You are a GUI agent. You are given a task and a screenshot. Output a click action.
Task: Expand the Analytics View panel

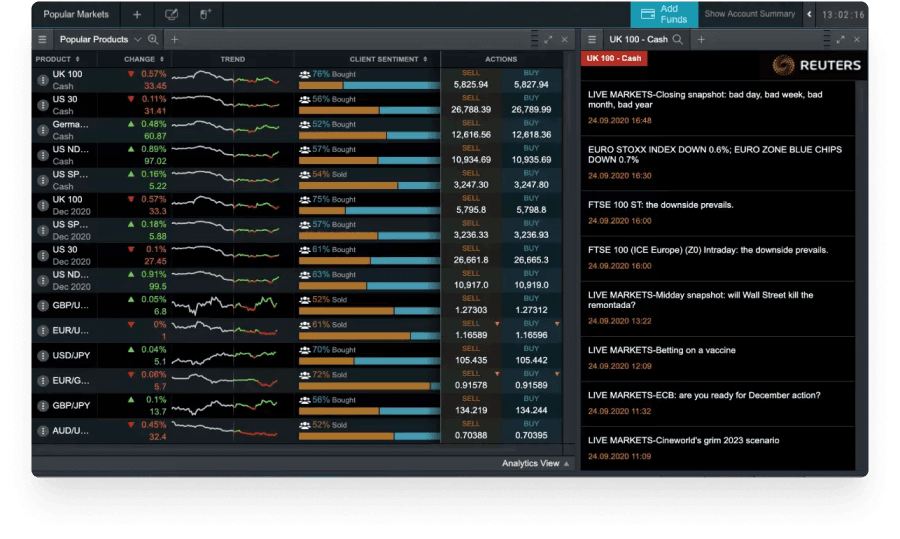point(536,463)
